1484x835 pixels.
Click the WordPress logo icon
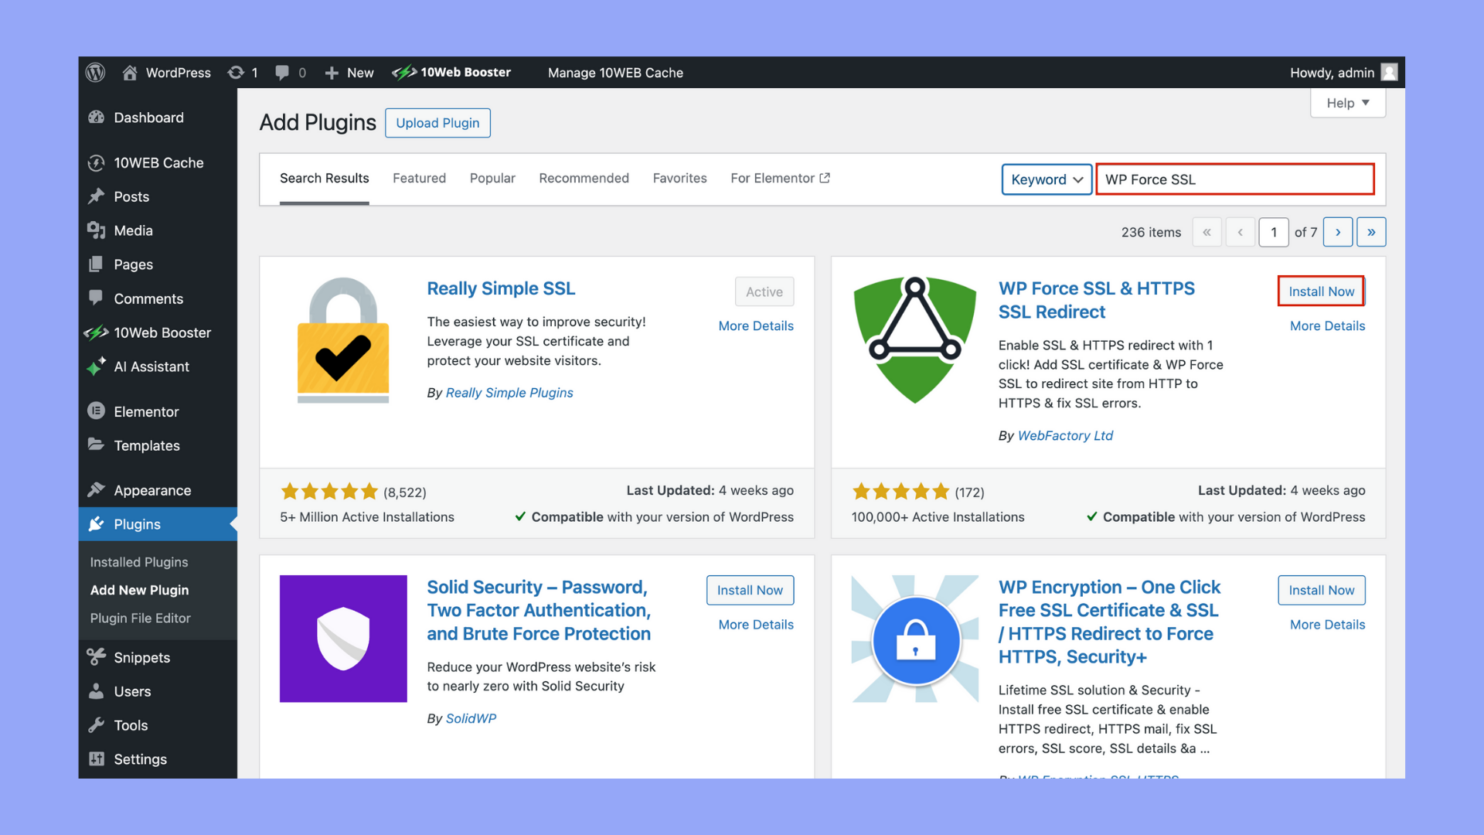coord(96,73)
